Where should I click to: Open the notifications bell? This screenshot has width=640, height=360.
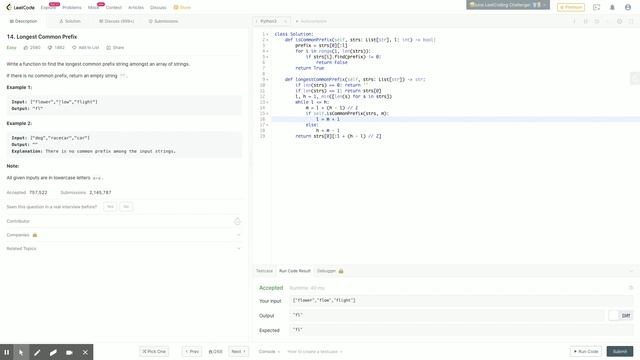point(612,7)
